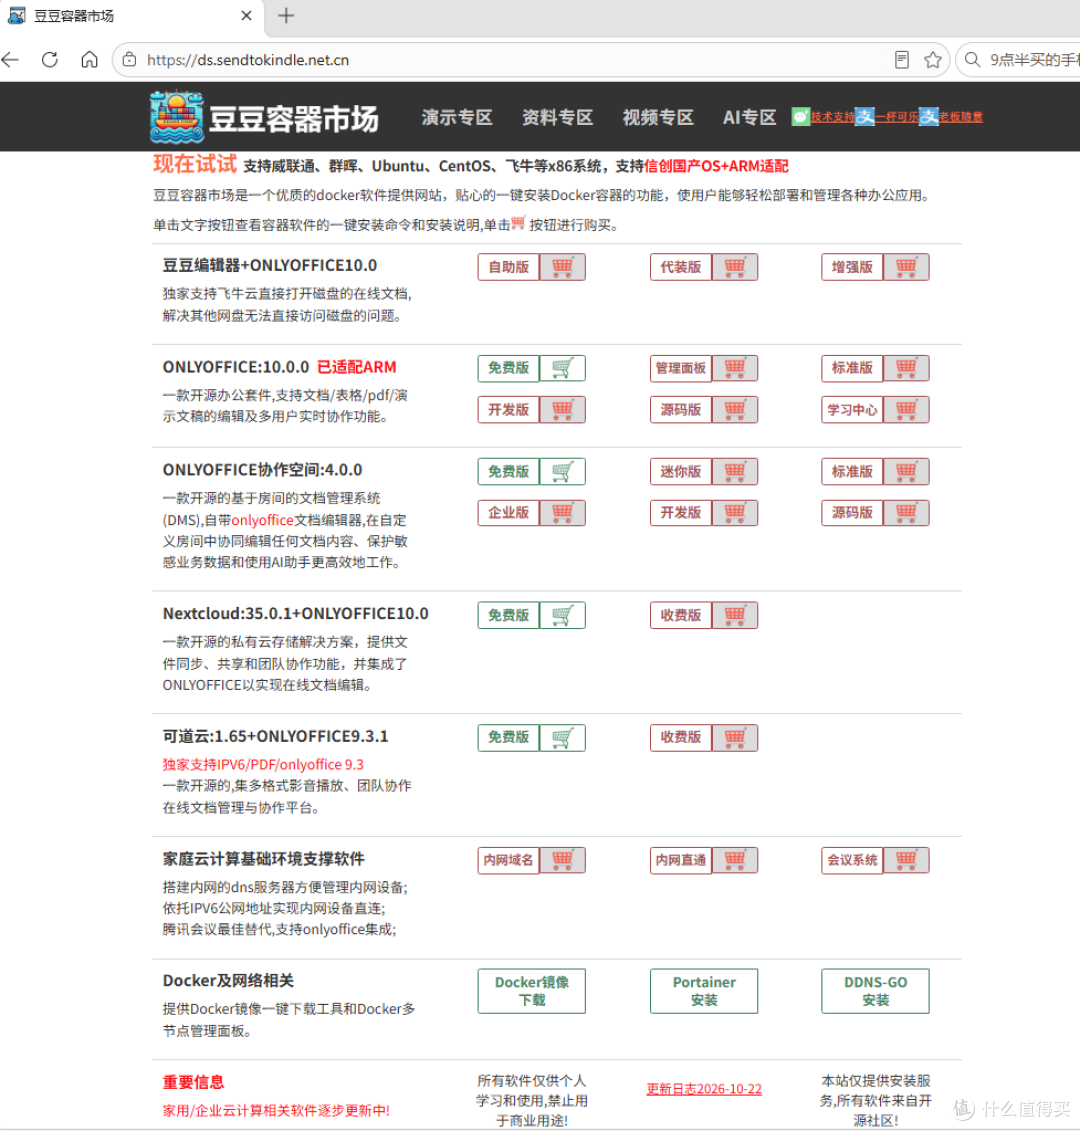The image size is (1080, 1131).
Task: Click green cart beside Nextcloud 免费版
Action: (x=562, y=615)
